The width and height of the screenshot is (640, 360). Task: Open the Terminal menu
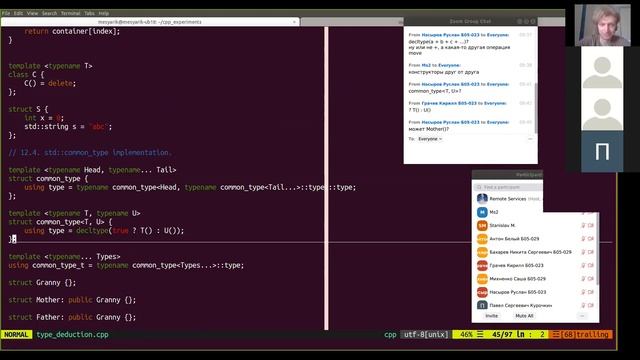coord(71,13)
